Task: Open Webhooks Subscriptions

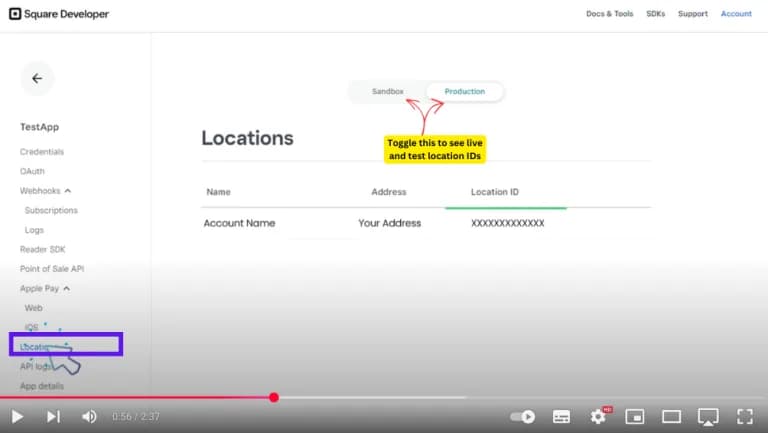Action: coord(51,210)
